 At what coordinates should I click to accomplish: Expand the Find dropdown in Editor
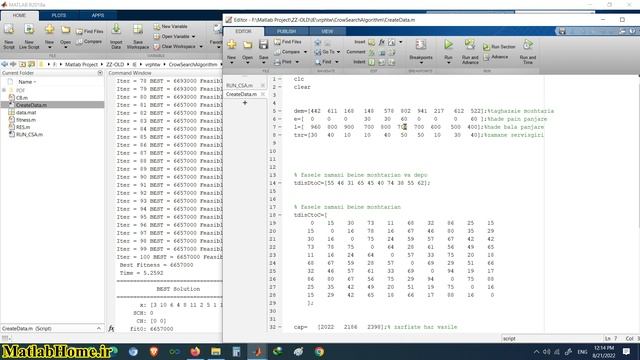(x=337, y=62)
